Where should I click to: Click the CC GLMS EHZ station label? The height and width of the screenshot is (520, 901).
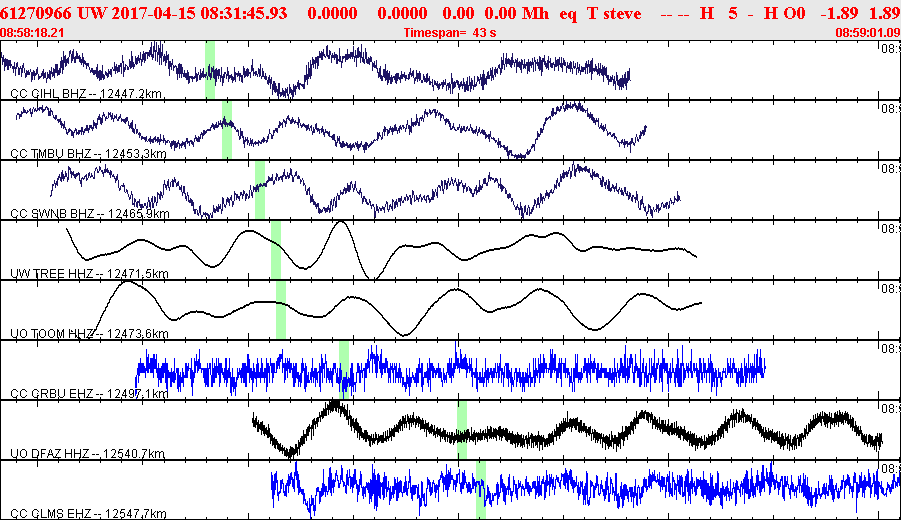(87, 514)
